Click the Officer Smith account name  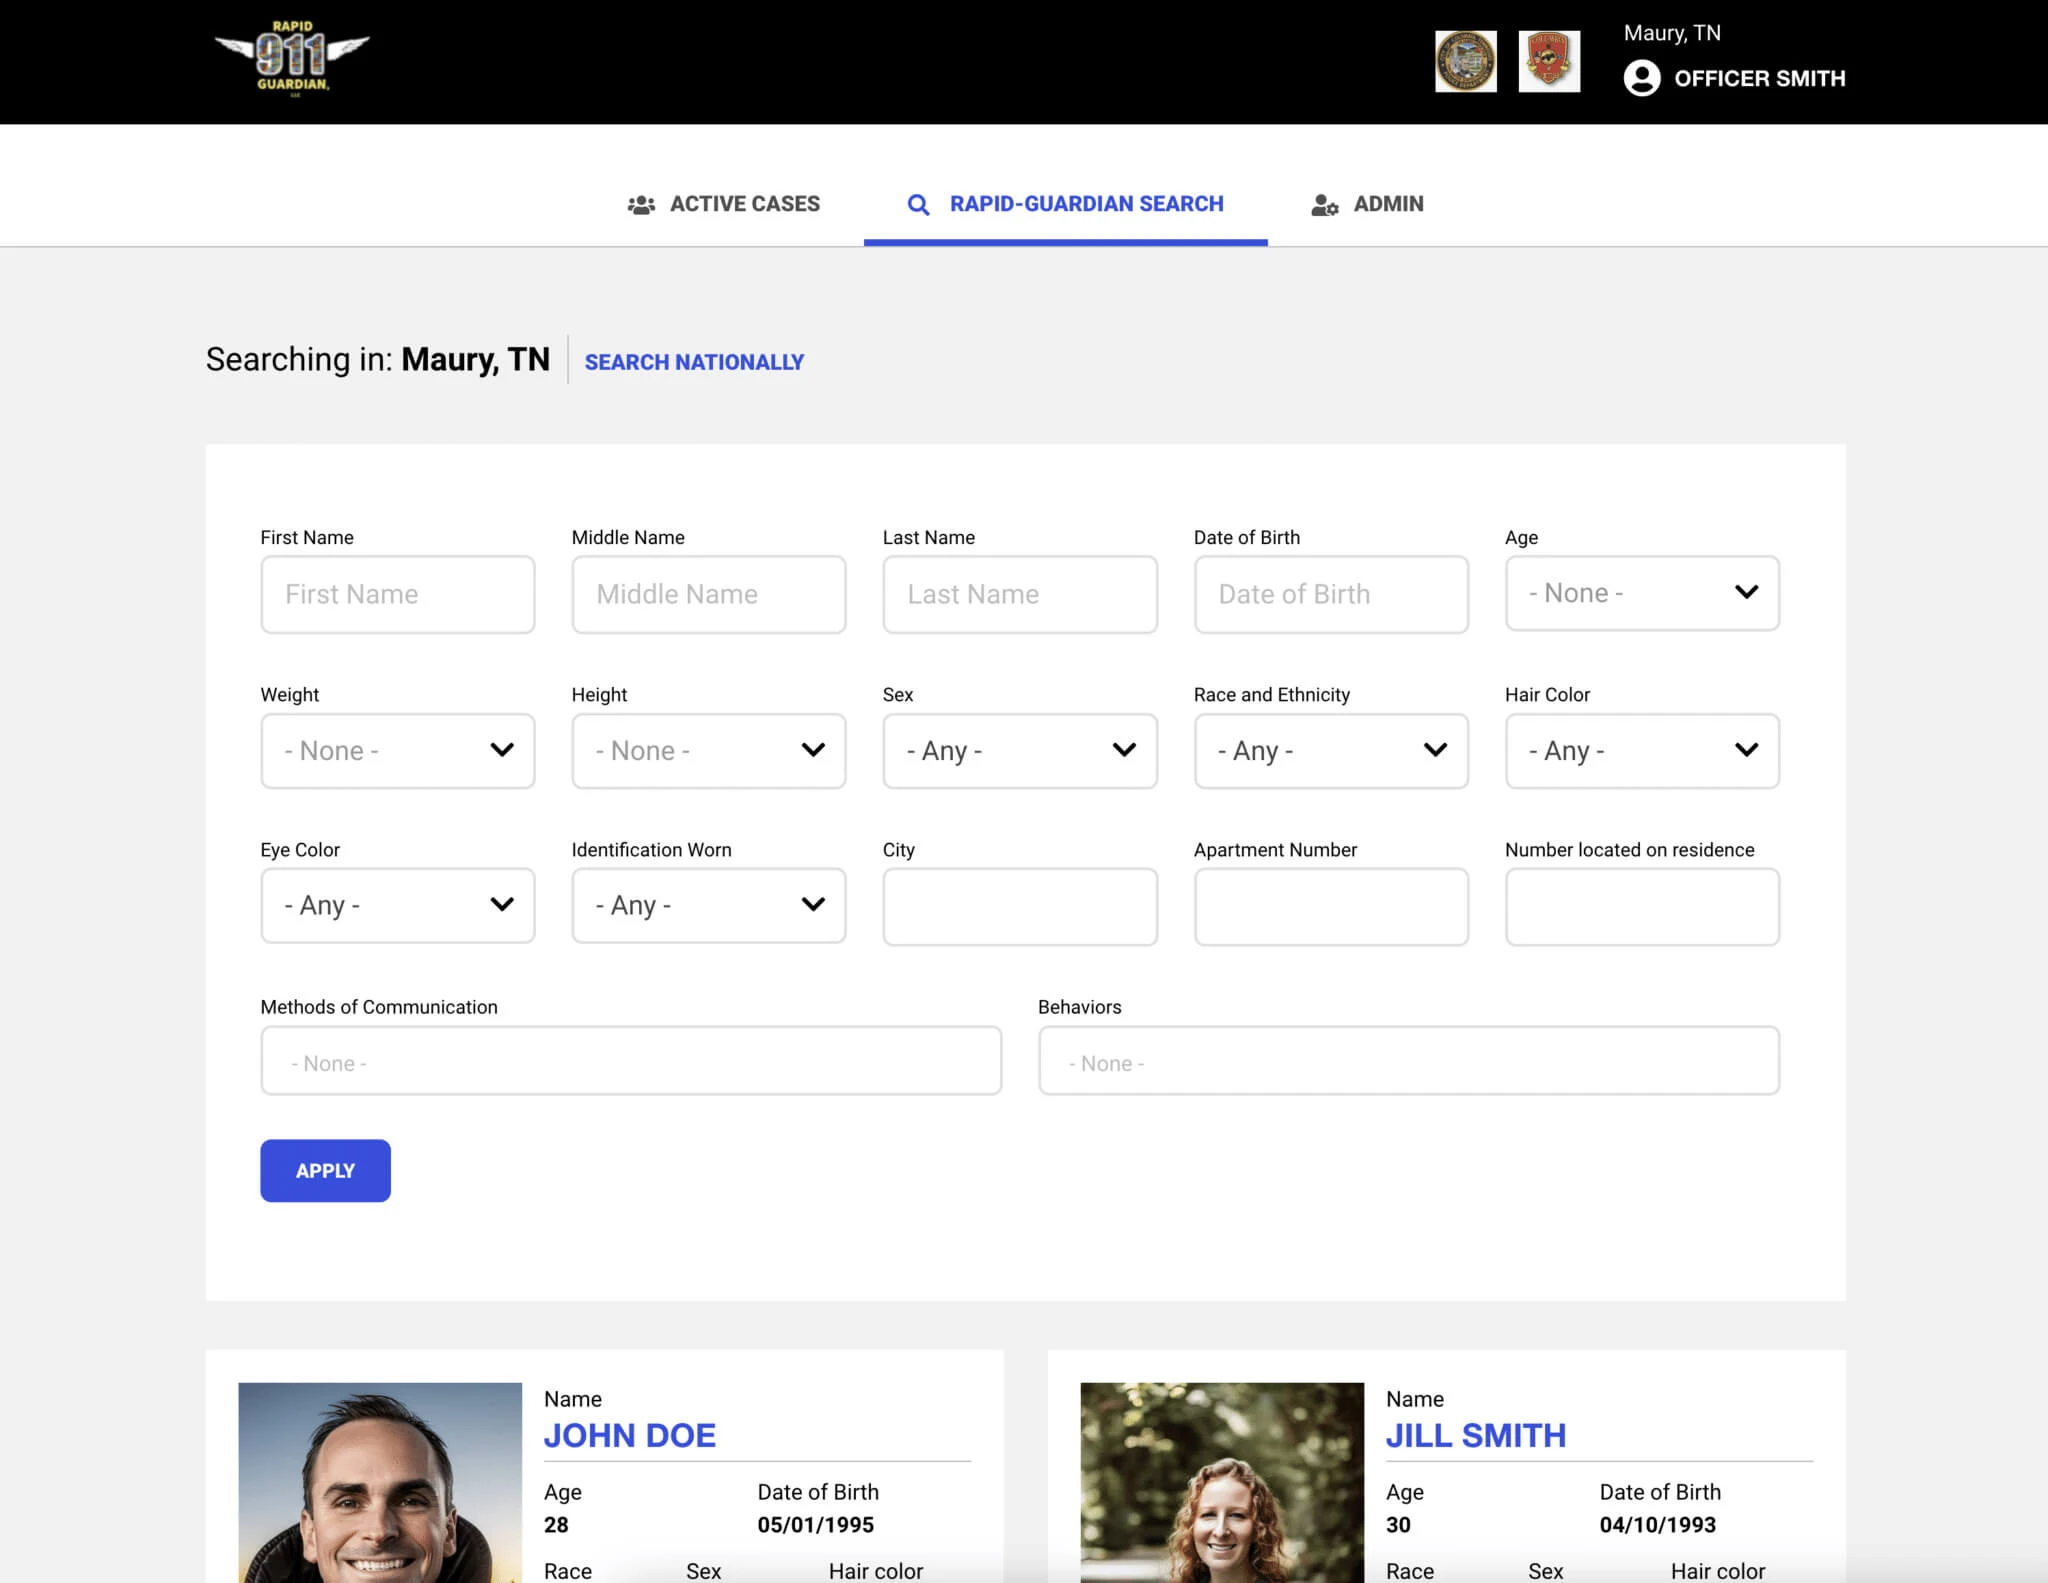(1759, 79)
